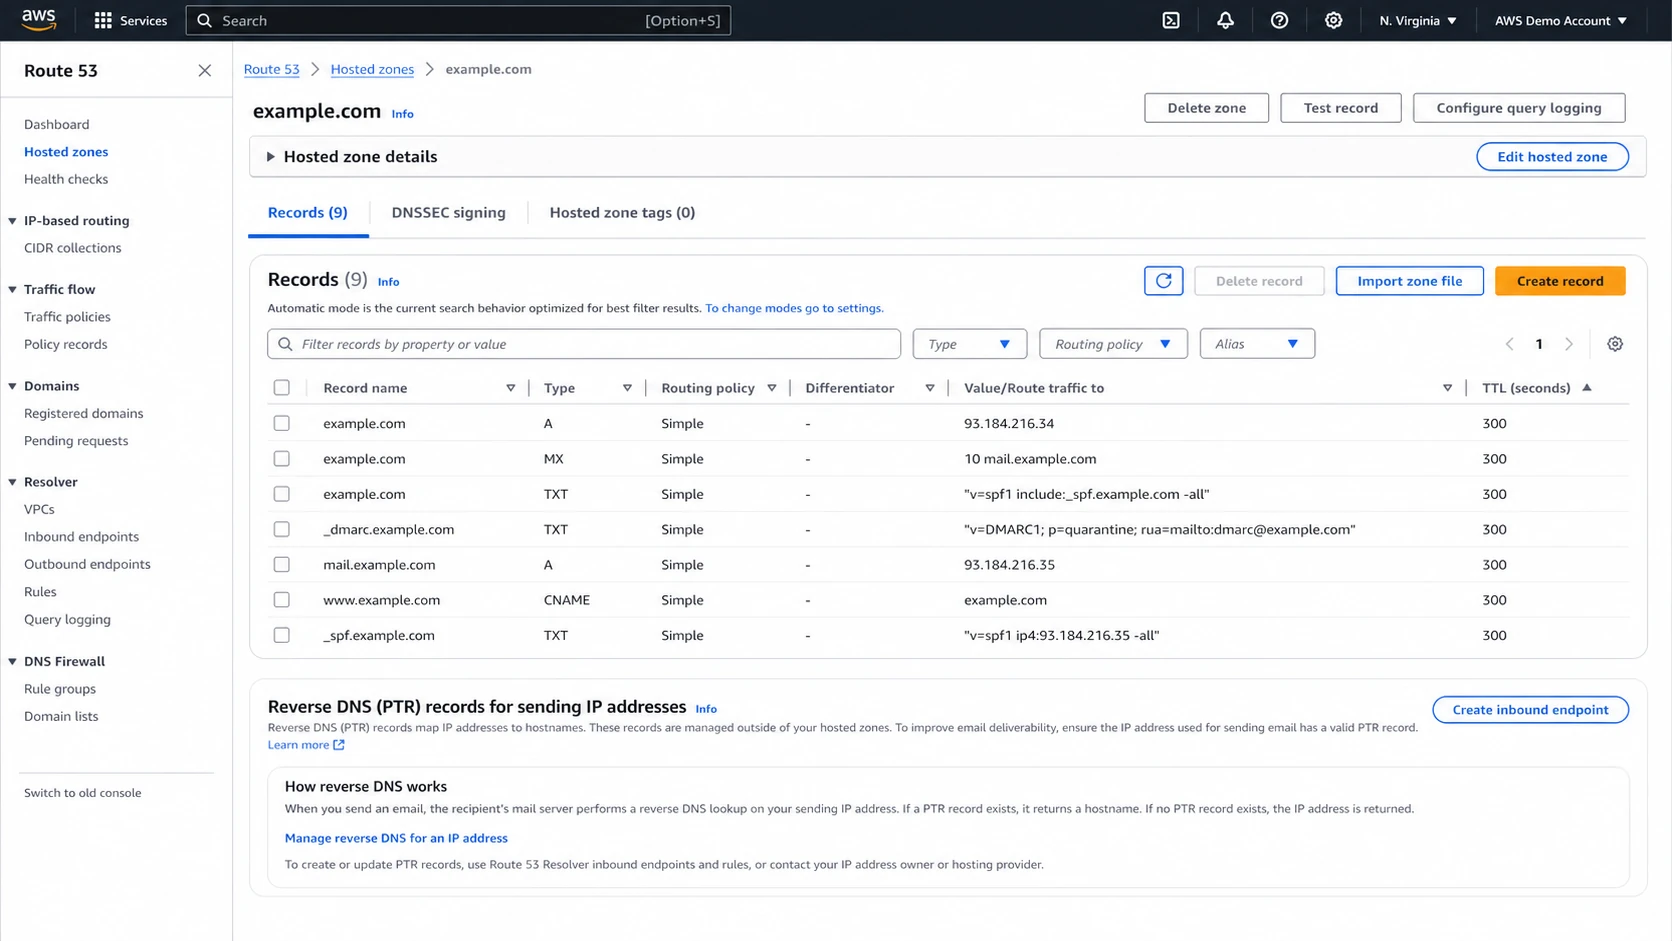Open the Services grid menu
Image resolution: width=1672 pixels, height=941 pixels.
pos(130,20)
